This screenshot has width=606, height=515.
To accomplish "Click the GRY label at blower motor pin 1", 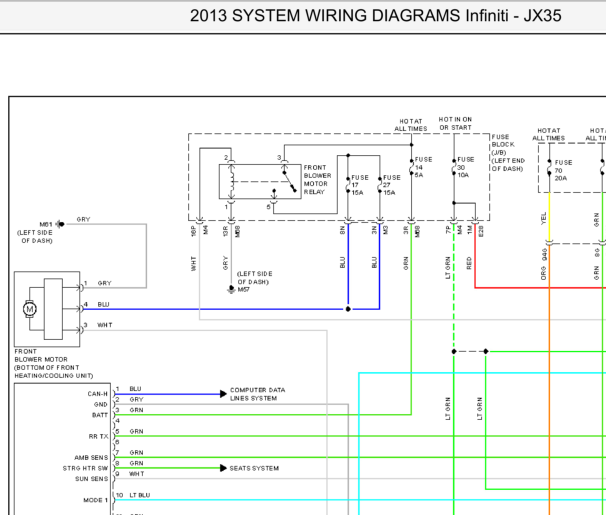I will point(104,283).
